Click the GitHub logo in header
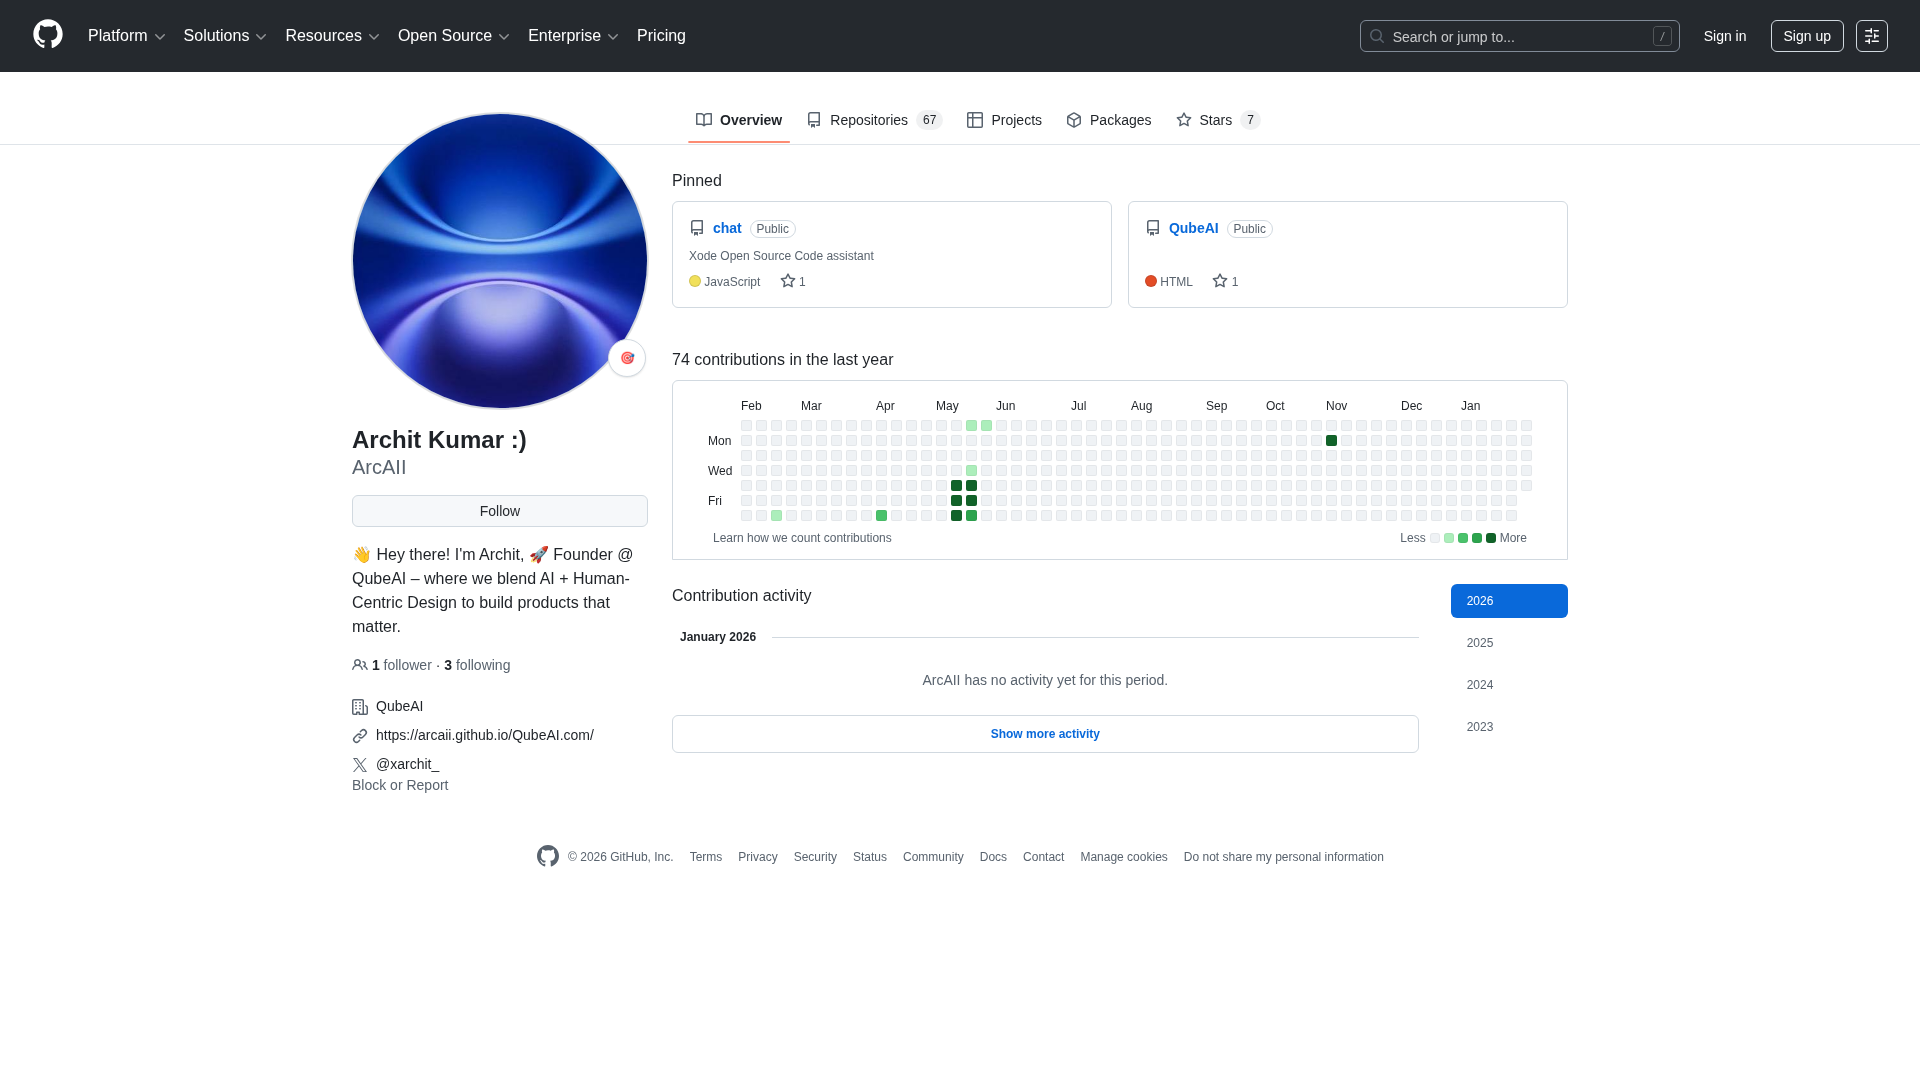 coord(48,35)
